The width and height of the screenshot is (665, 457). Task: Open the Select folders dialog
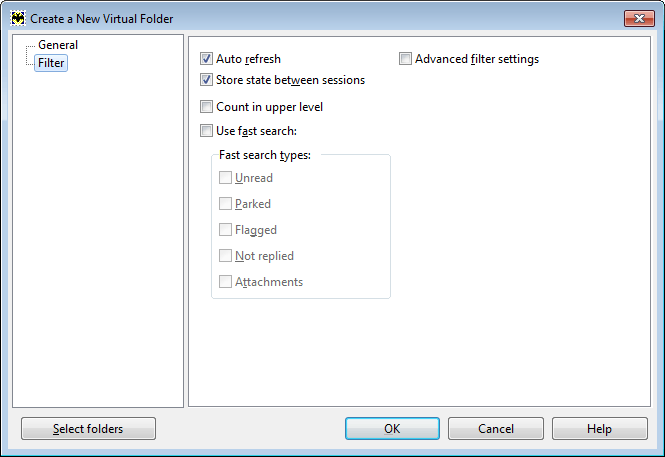(88, 429)
